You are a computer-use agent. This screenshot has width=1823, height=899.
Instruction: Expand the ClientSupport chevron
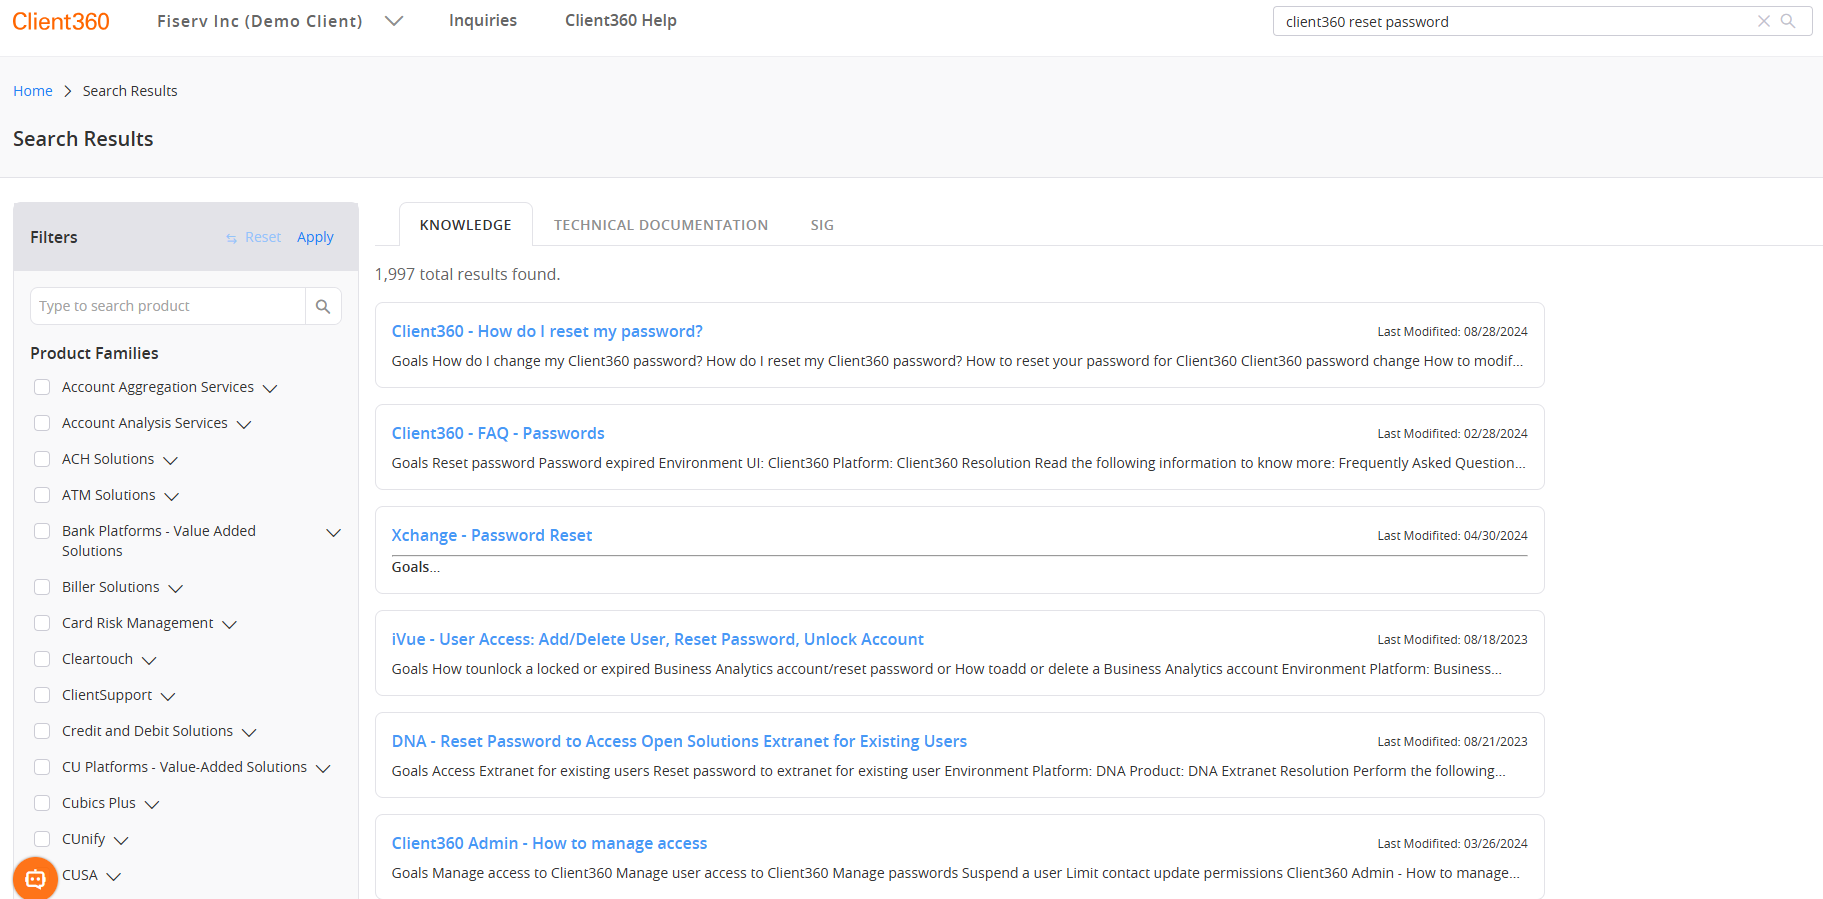tap(168, 696)
